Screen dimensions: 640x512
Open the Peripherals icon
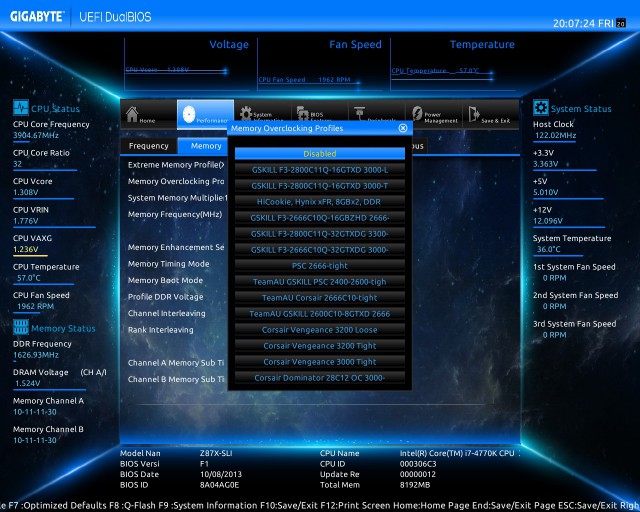(x=359, y=113)
